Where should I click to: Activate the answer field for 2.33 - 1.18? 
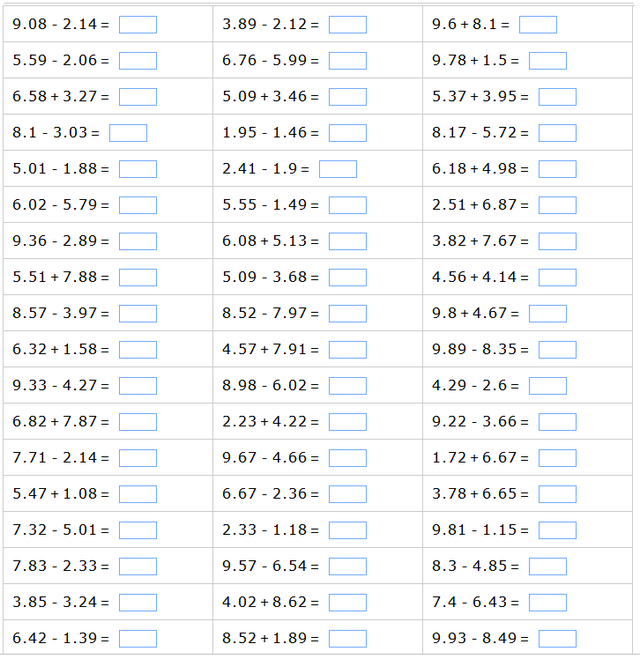click(x=348, y=530)
